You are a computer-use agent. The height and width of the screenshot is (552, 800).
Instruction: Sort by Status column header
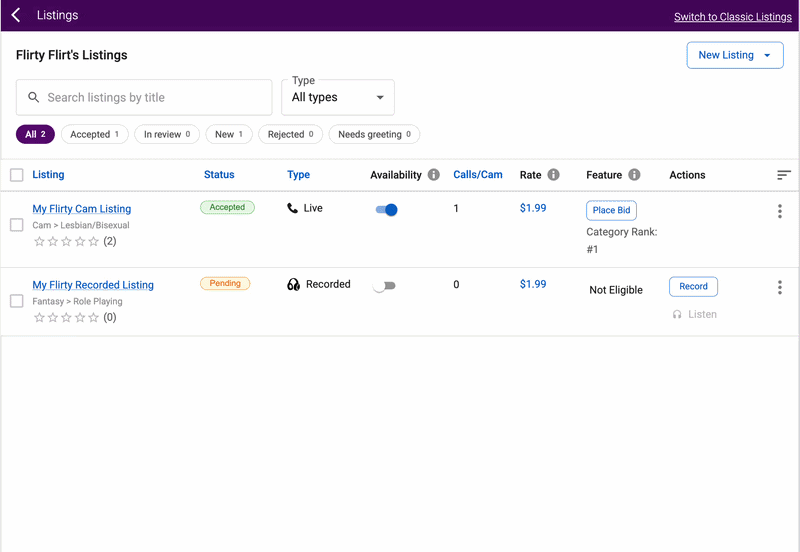pos(219,174)
